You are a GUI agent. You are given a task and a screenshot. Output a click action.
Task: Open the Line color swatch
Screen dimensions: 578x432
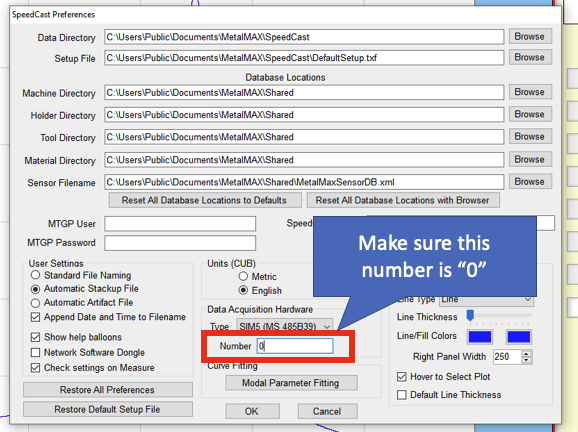479,337
